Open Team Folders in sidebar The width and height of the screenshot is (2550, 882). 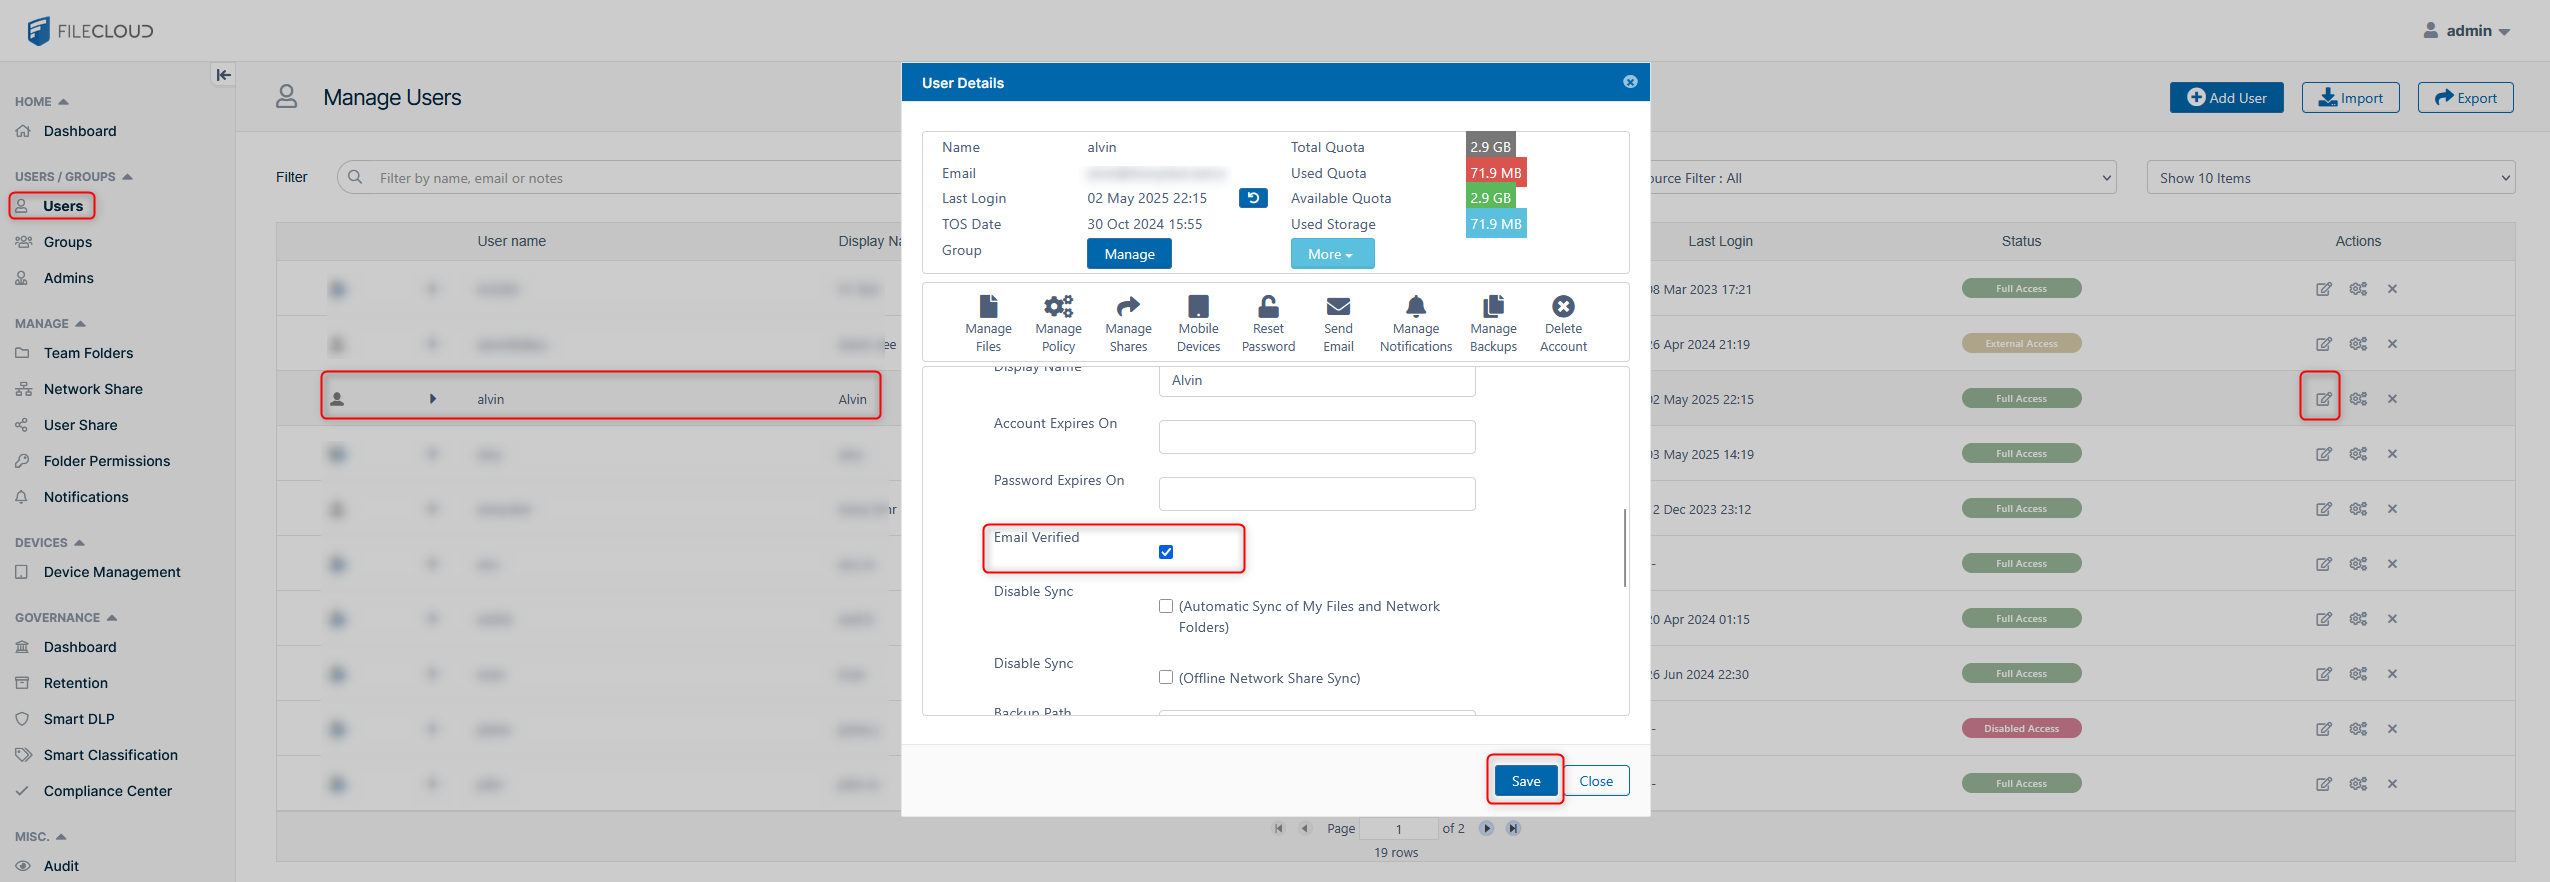pos(88,353)
